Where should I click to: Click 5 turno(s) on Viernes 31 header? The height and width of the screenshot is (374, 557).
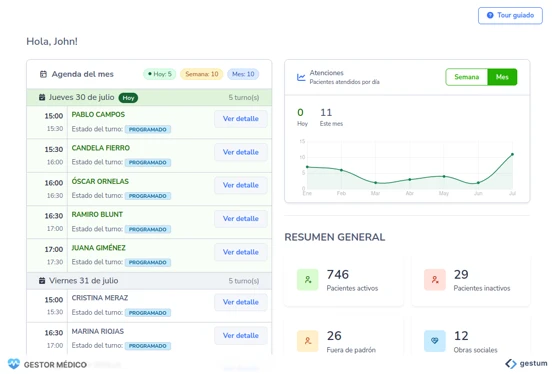point(244,281)
